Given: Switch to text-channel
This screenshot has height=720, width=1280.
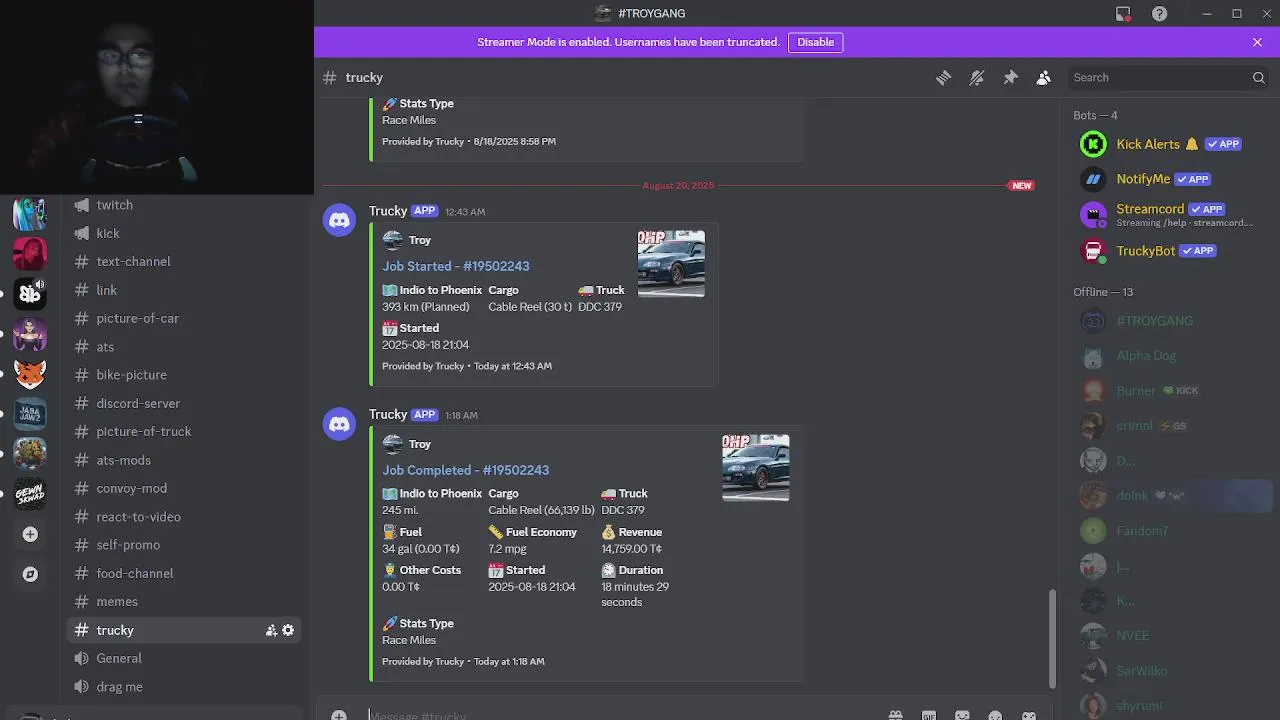Looking at the screenshot, I should pyautogui.click(x=183, y=261).
